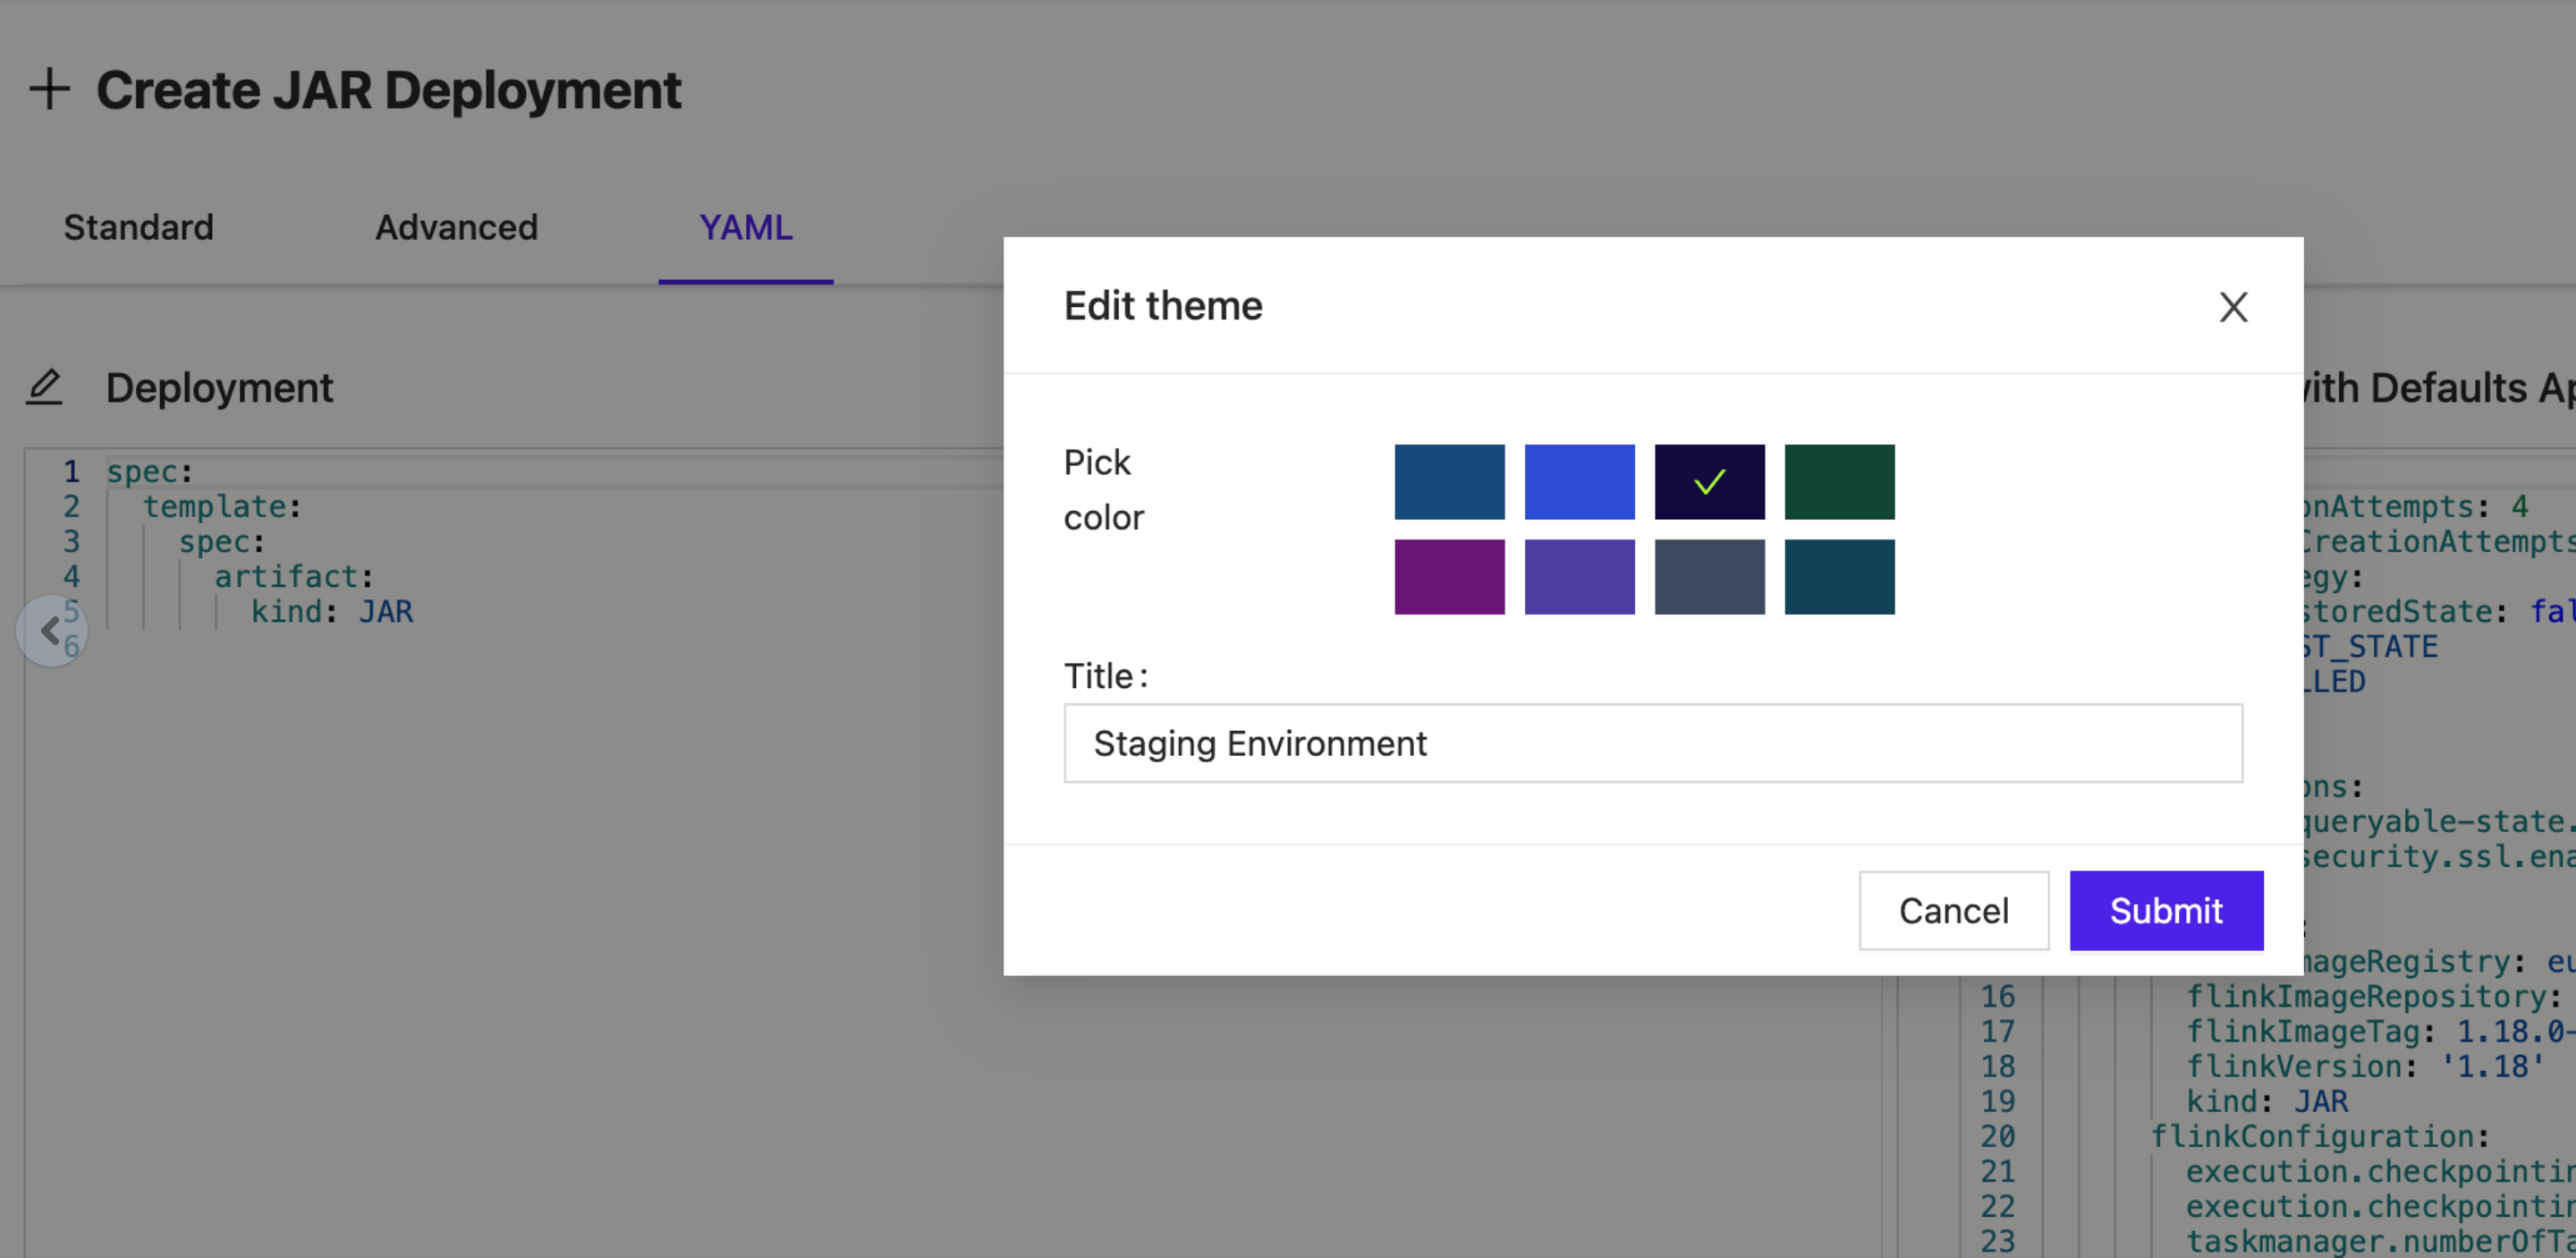Click the 'template:' line in Deployment editor
This screenshot has width=2576, height=1258.
coord(221,506)
